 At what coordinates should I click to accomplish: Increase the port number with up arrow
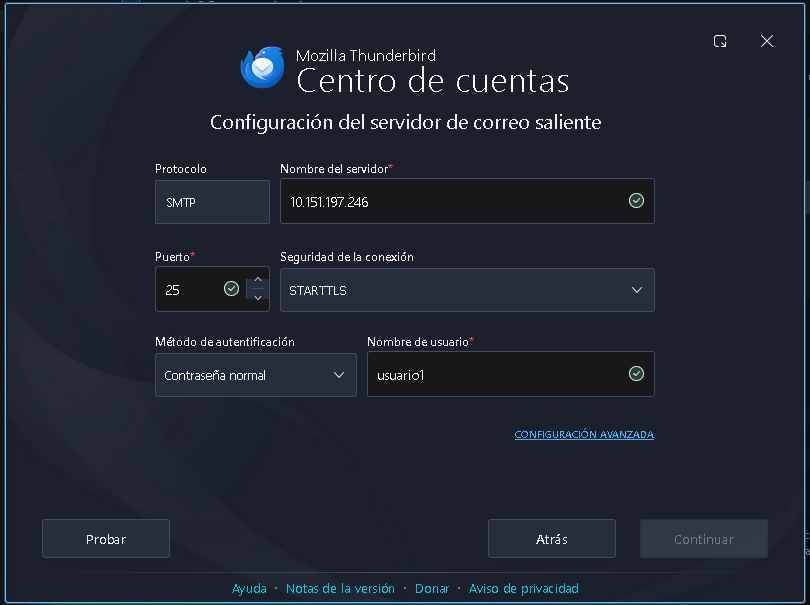[x=258, y=280]
